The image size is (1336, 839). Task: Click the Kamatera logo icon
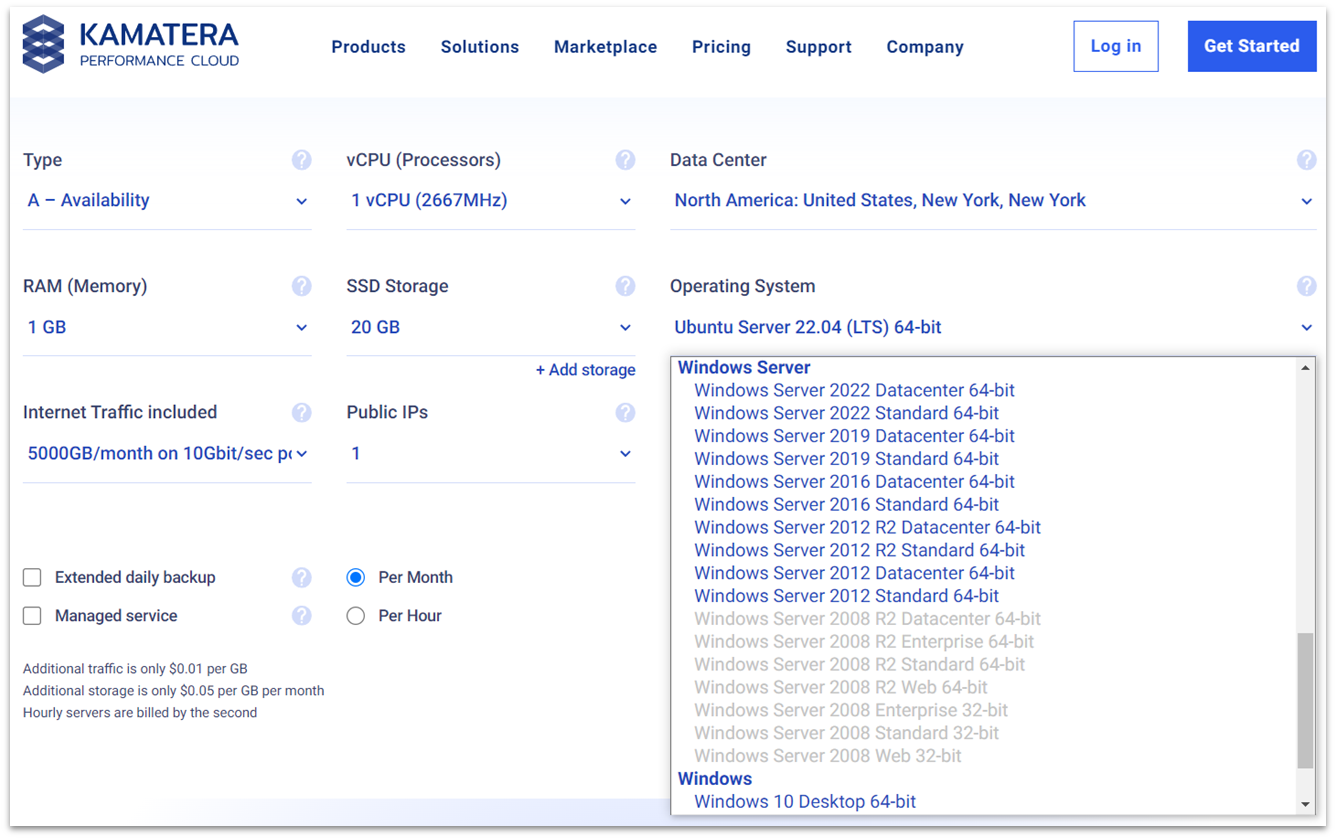click(x=43, y=45)
